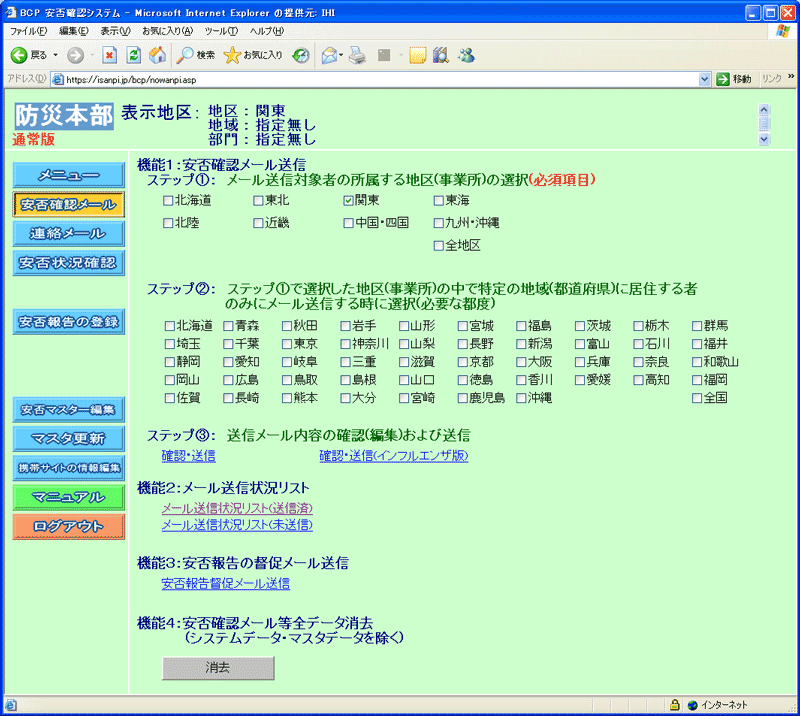Click the 連絡メール sidebar button
The height and width of the screenshot is (716, 800).
click(69, 234)
